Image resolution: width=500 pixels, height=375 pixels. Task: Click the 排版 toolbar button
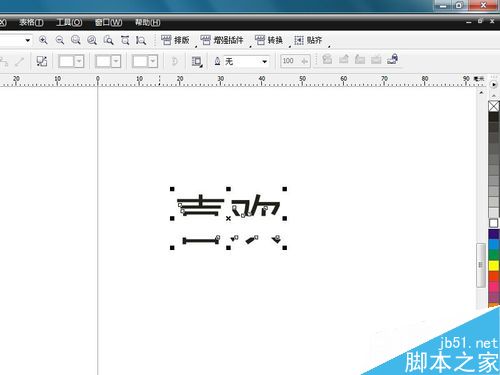coord(175,40)
